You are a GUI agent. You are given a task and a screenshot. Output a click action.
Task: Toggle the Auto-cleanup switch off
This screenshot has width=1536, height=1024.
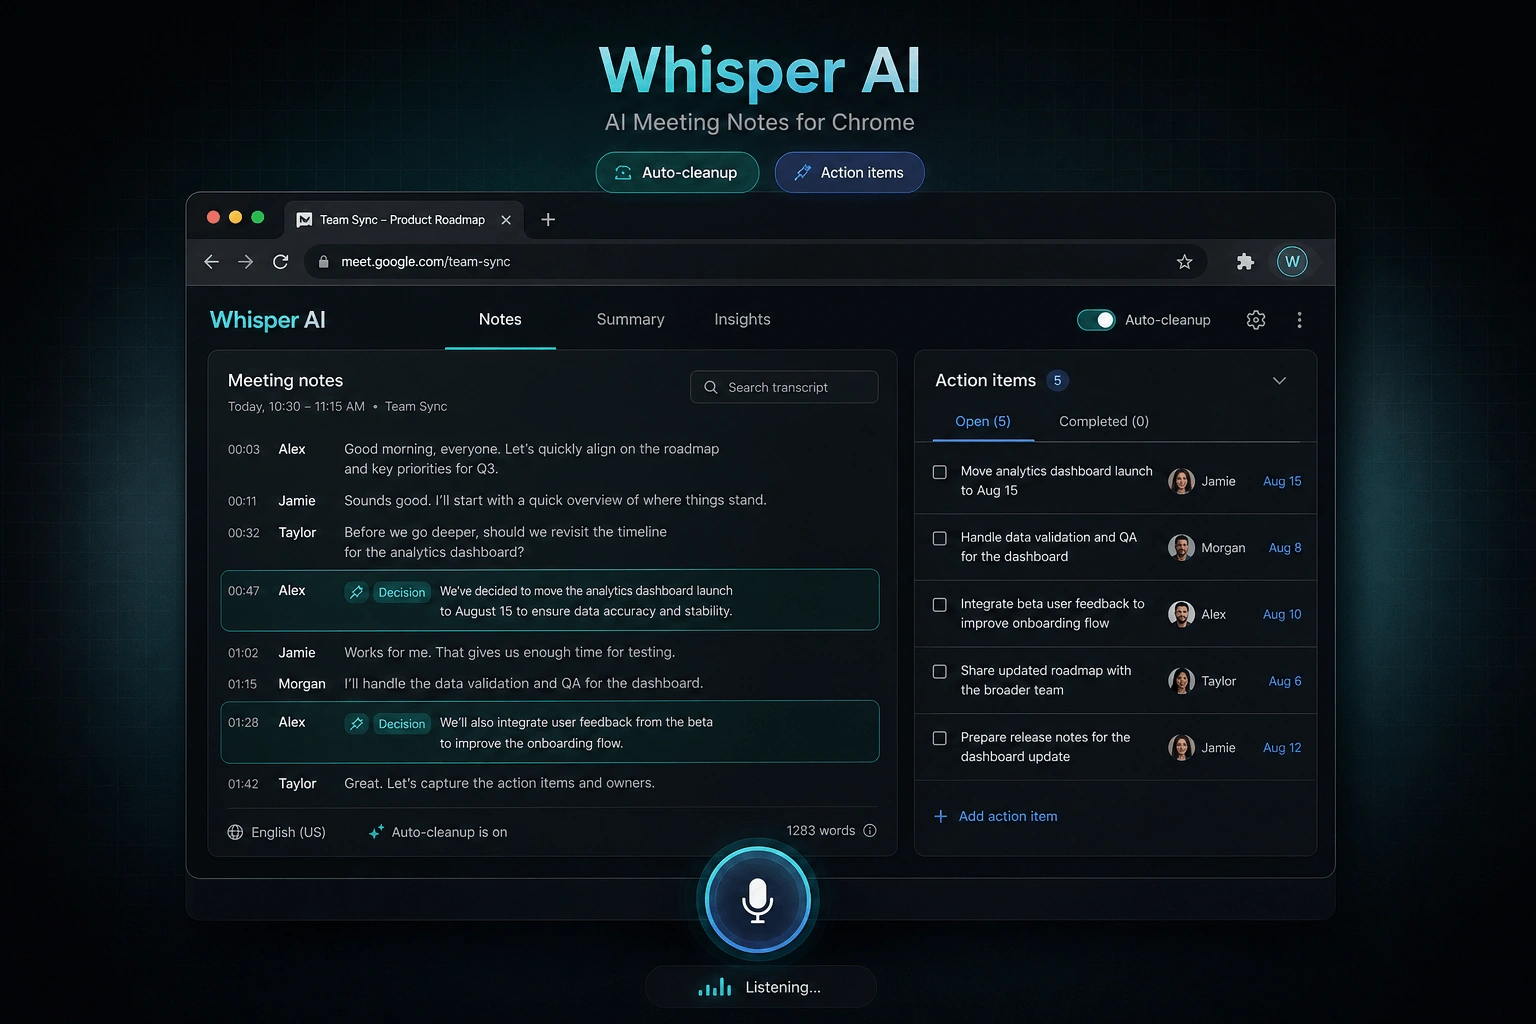pyautogui.click(x=1096, y=320)
